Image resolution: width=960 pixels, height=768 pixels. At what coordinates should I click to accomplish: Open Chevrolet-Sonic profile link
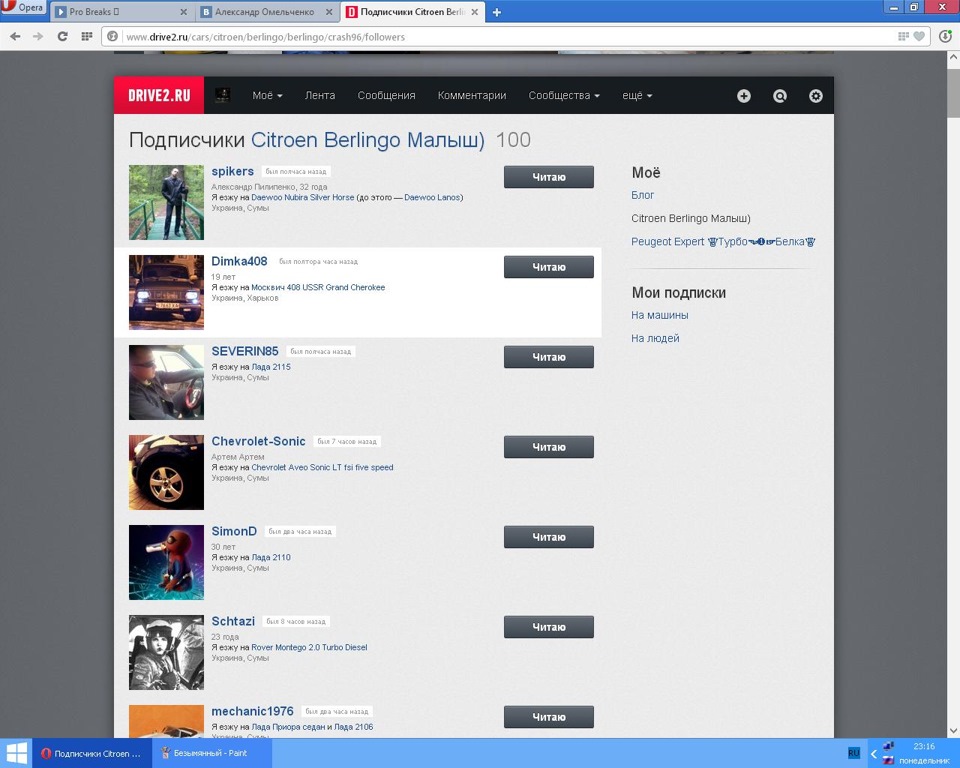[x=258, y=441]
